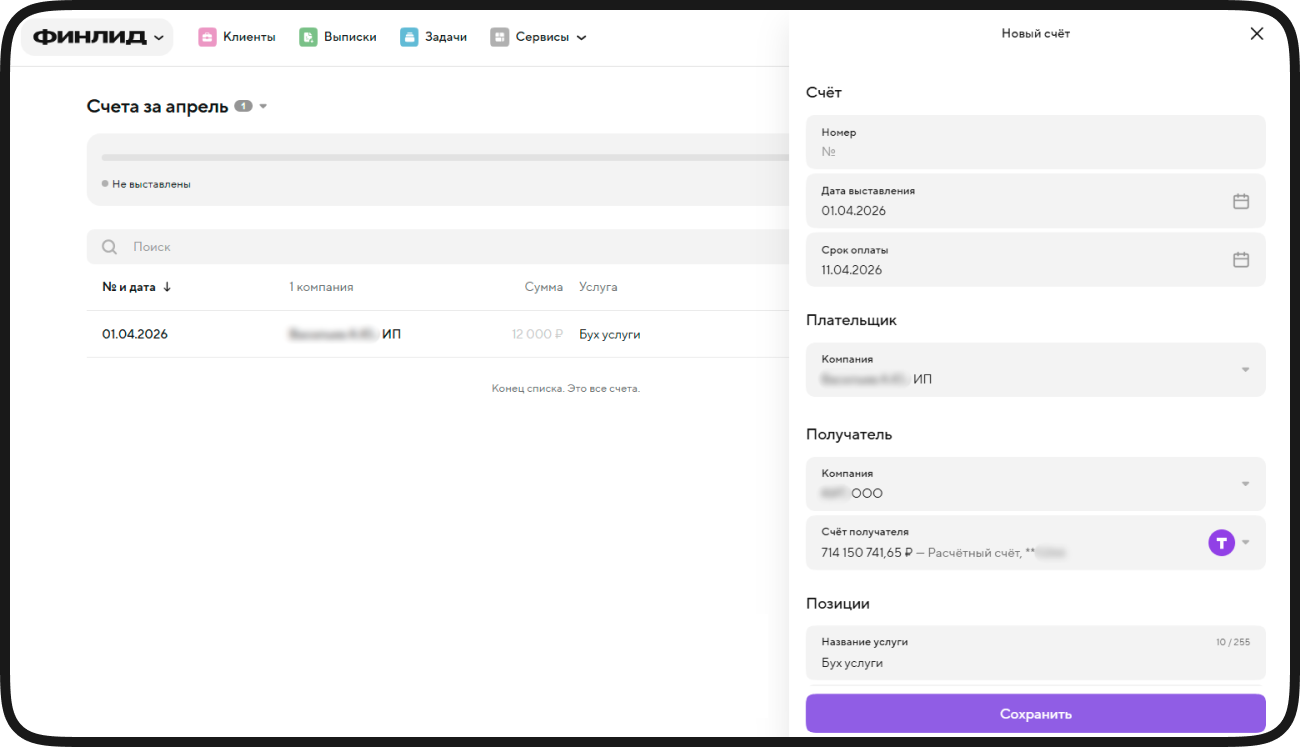This screenshot has height=747, width=1300.
Task: Open calendar for Срок оплаты
Action: [x=1241, y=260]
